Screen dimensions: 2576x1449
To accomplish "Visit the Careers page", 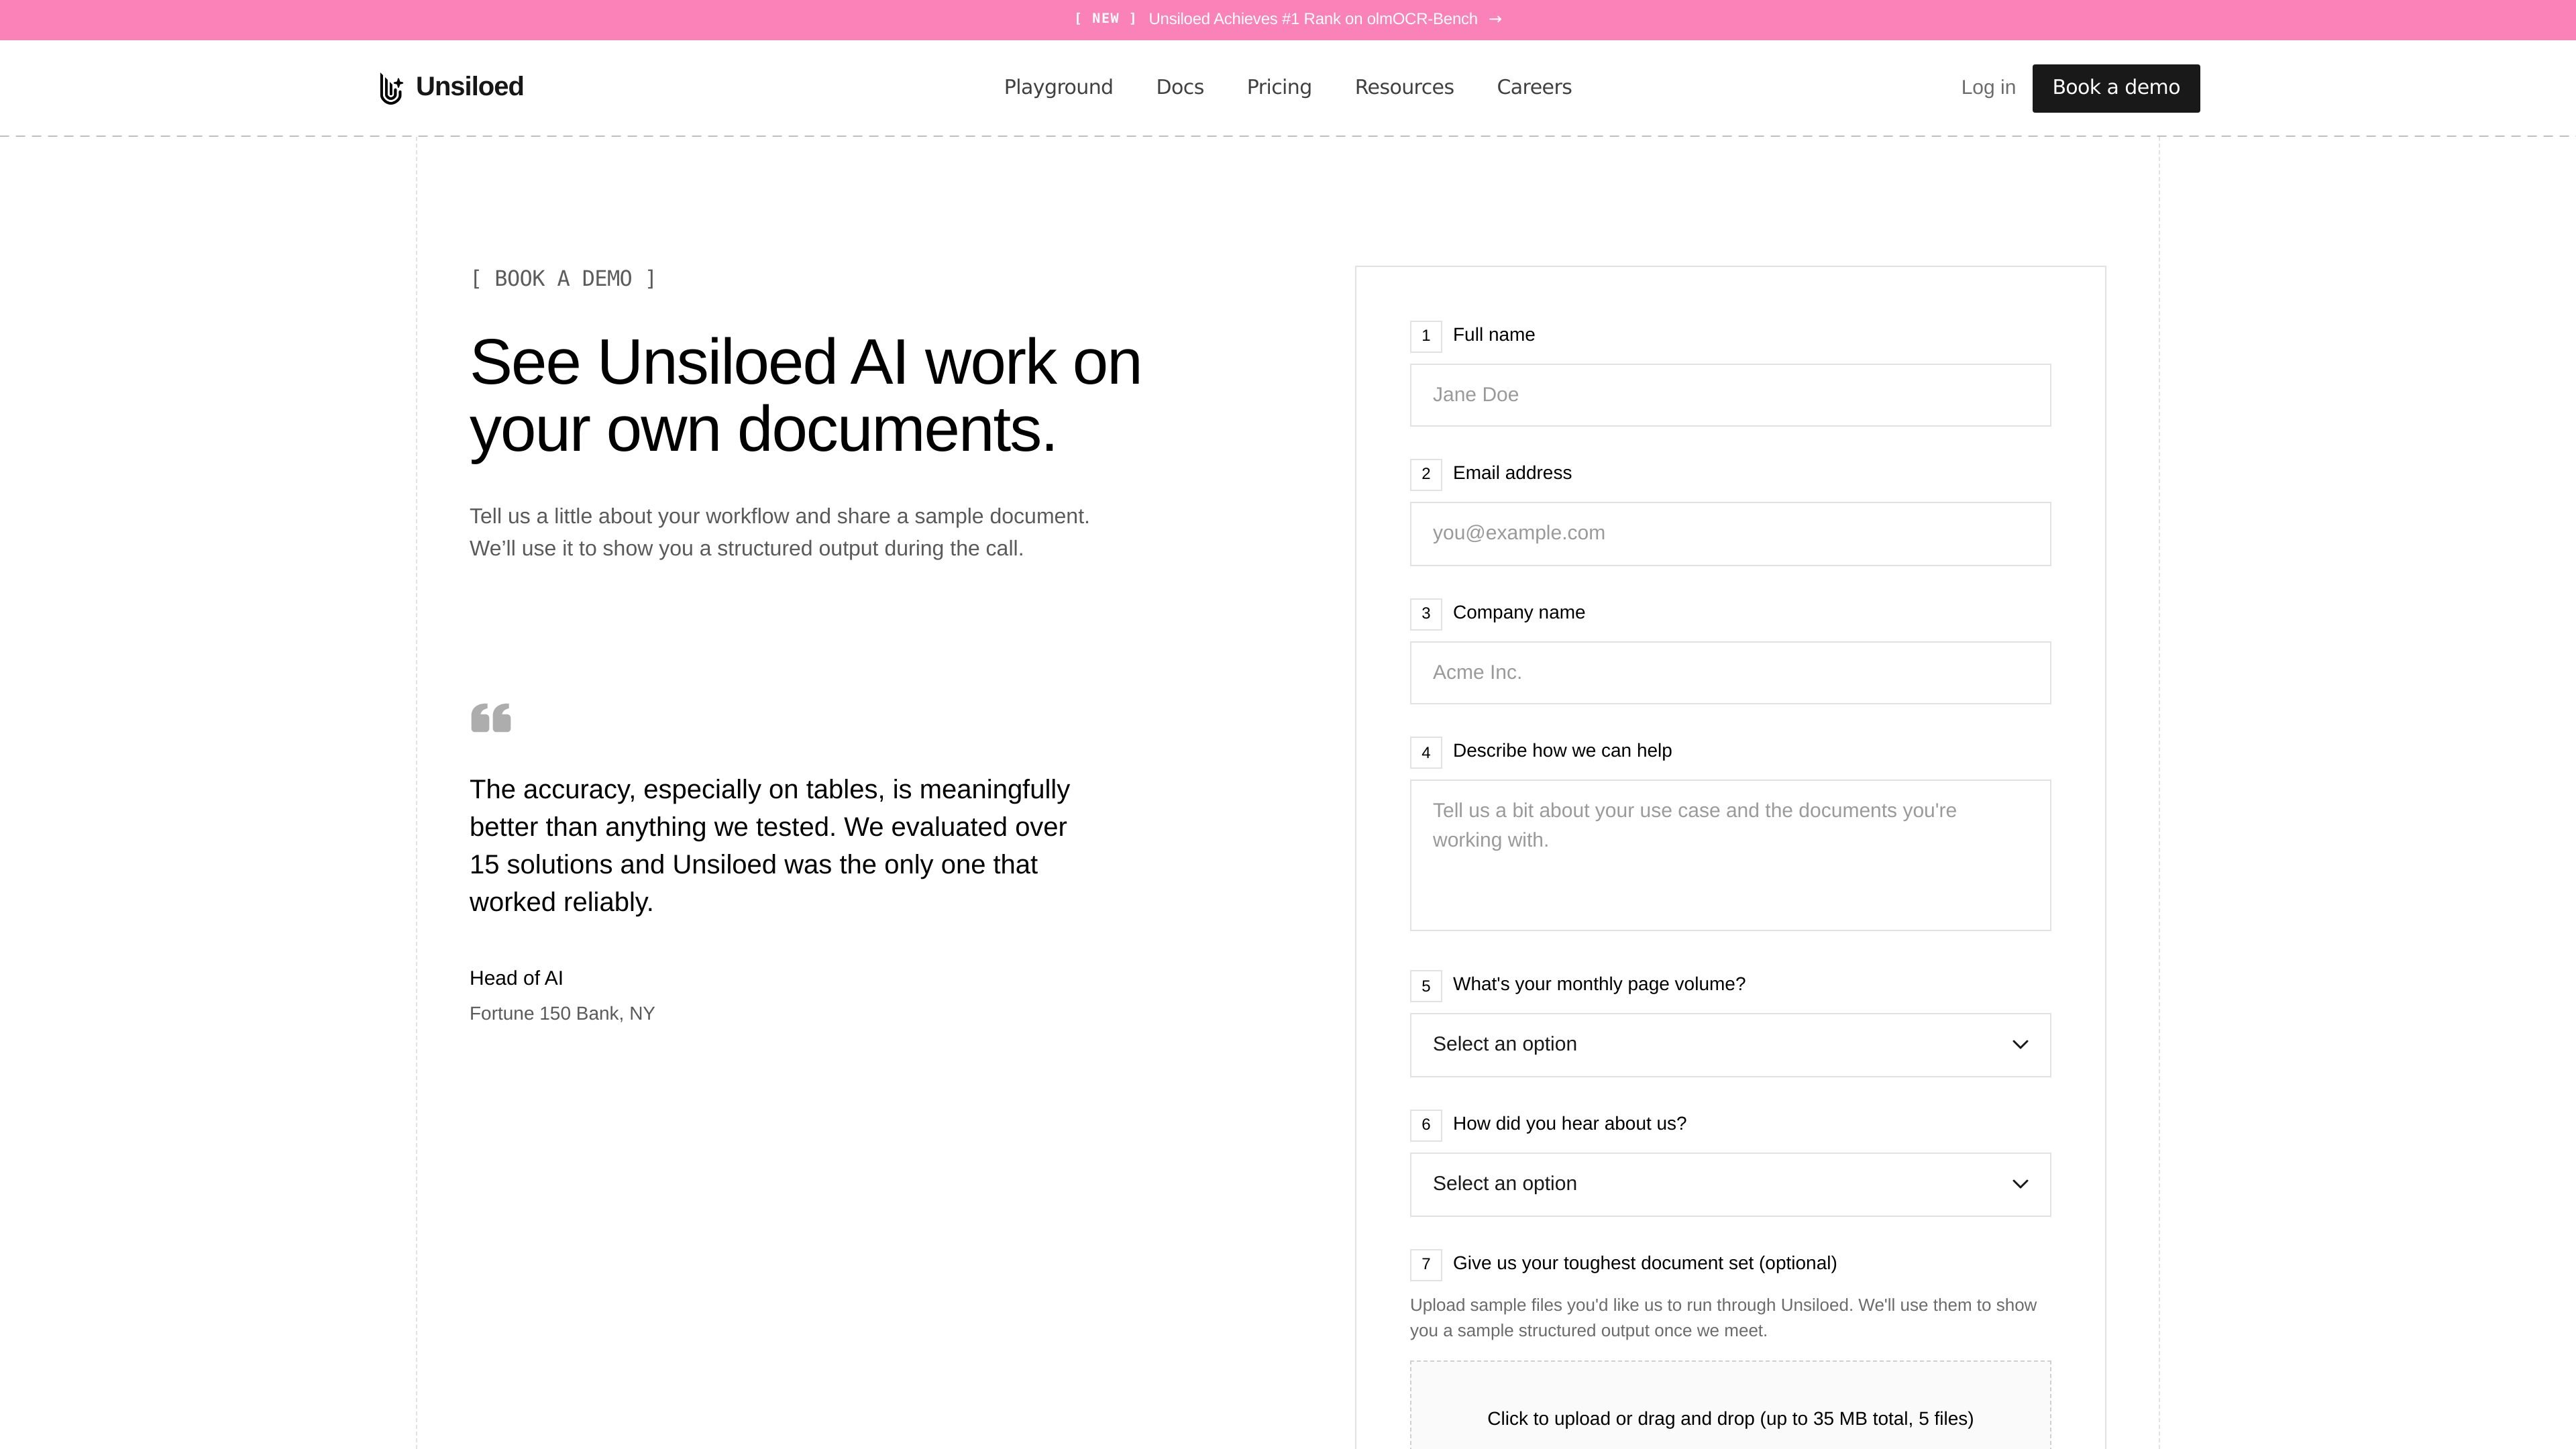I will pos(1534,87).
